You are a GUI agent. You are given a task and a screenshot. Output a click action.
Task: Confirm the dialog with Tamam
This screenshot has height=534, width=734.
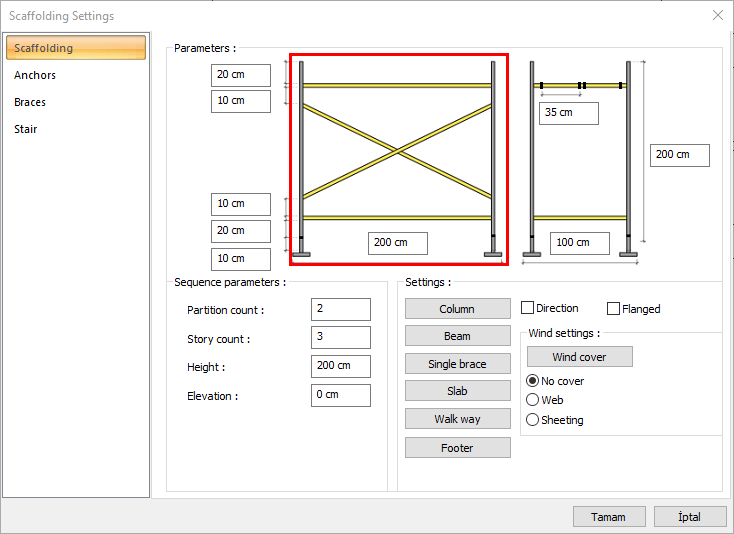[608, 517]
